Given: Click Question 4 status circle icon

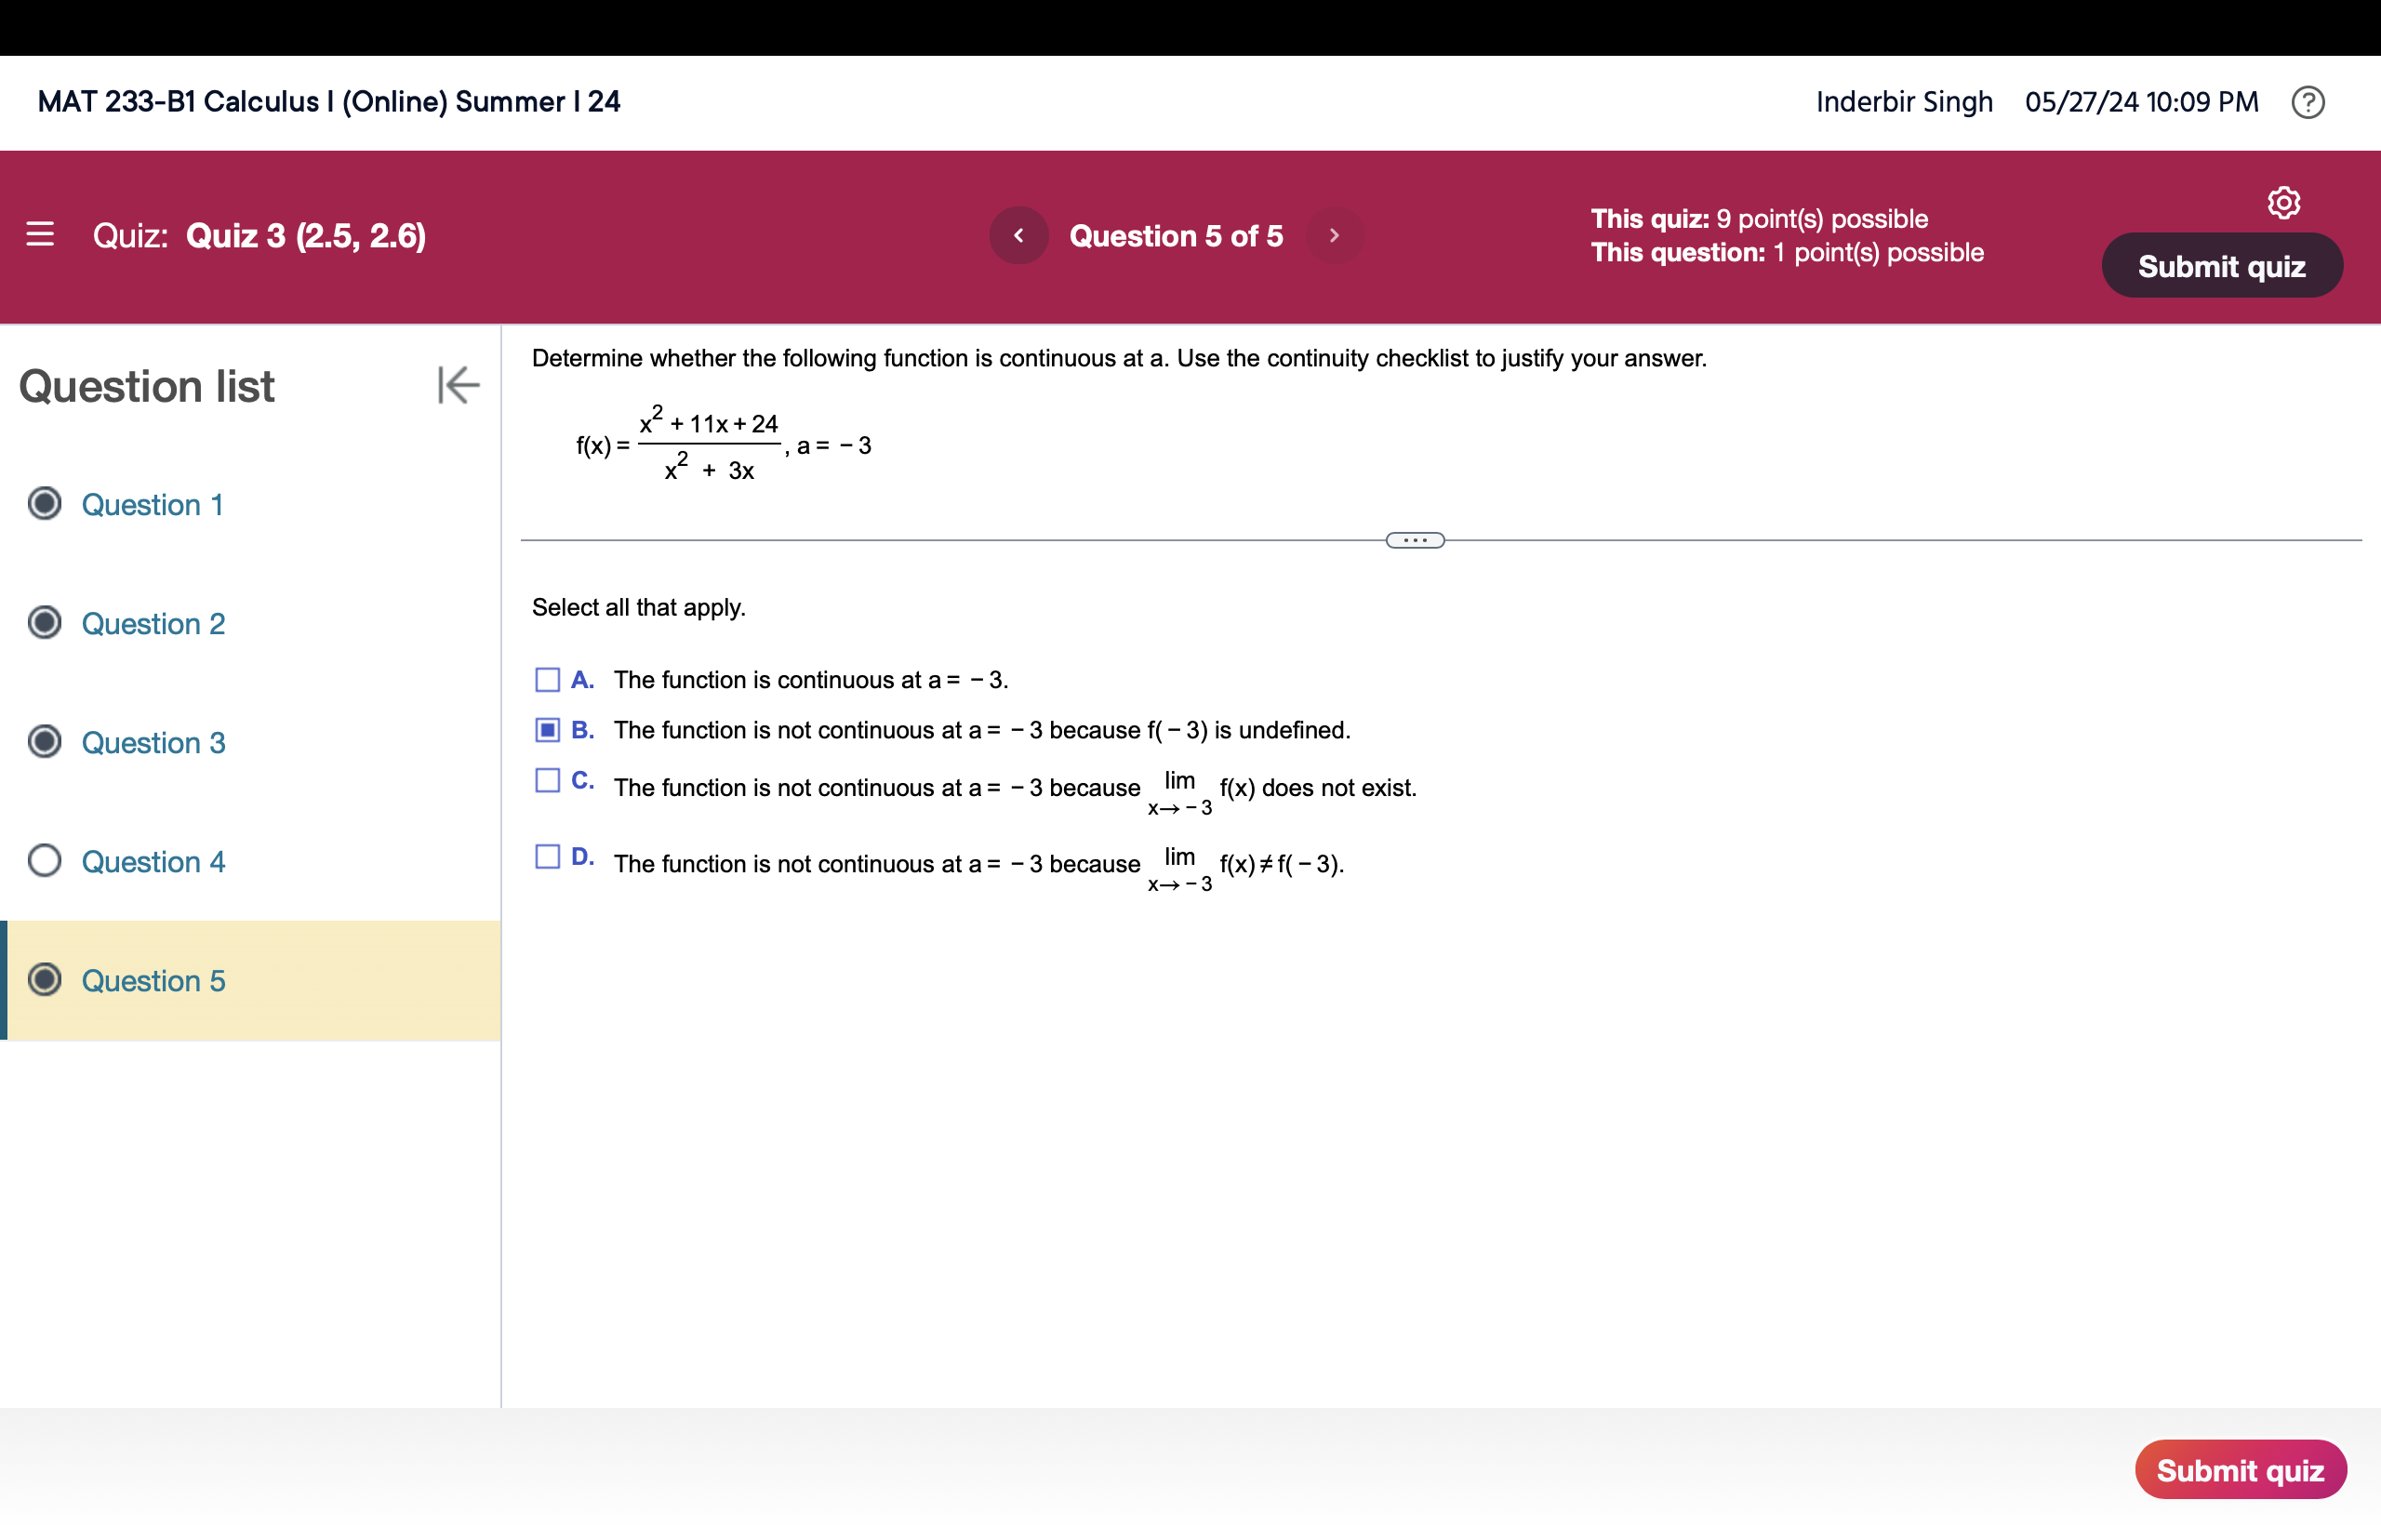Looking at the screenshot, I should [x=45, y=861].
